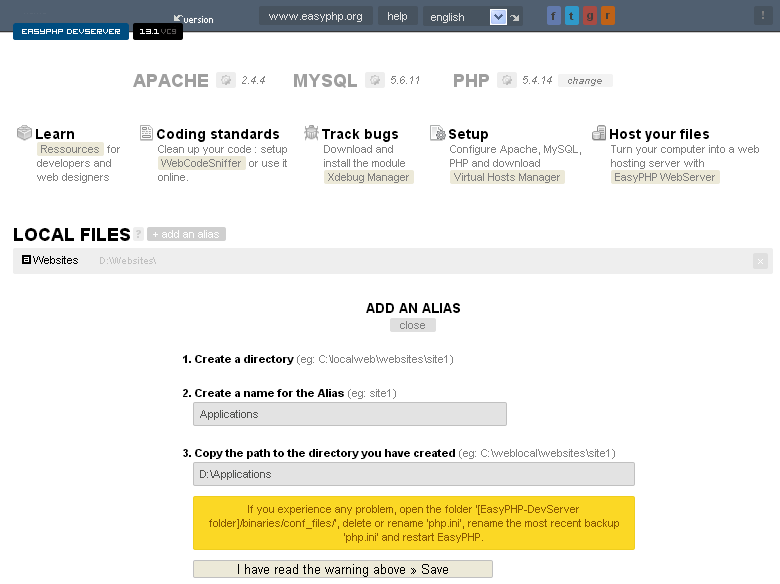Click the exclamation notification icon
This screenshot has height=584, width=780.
click(763, 15)
